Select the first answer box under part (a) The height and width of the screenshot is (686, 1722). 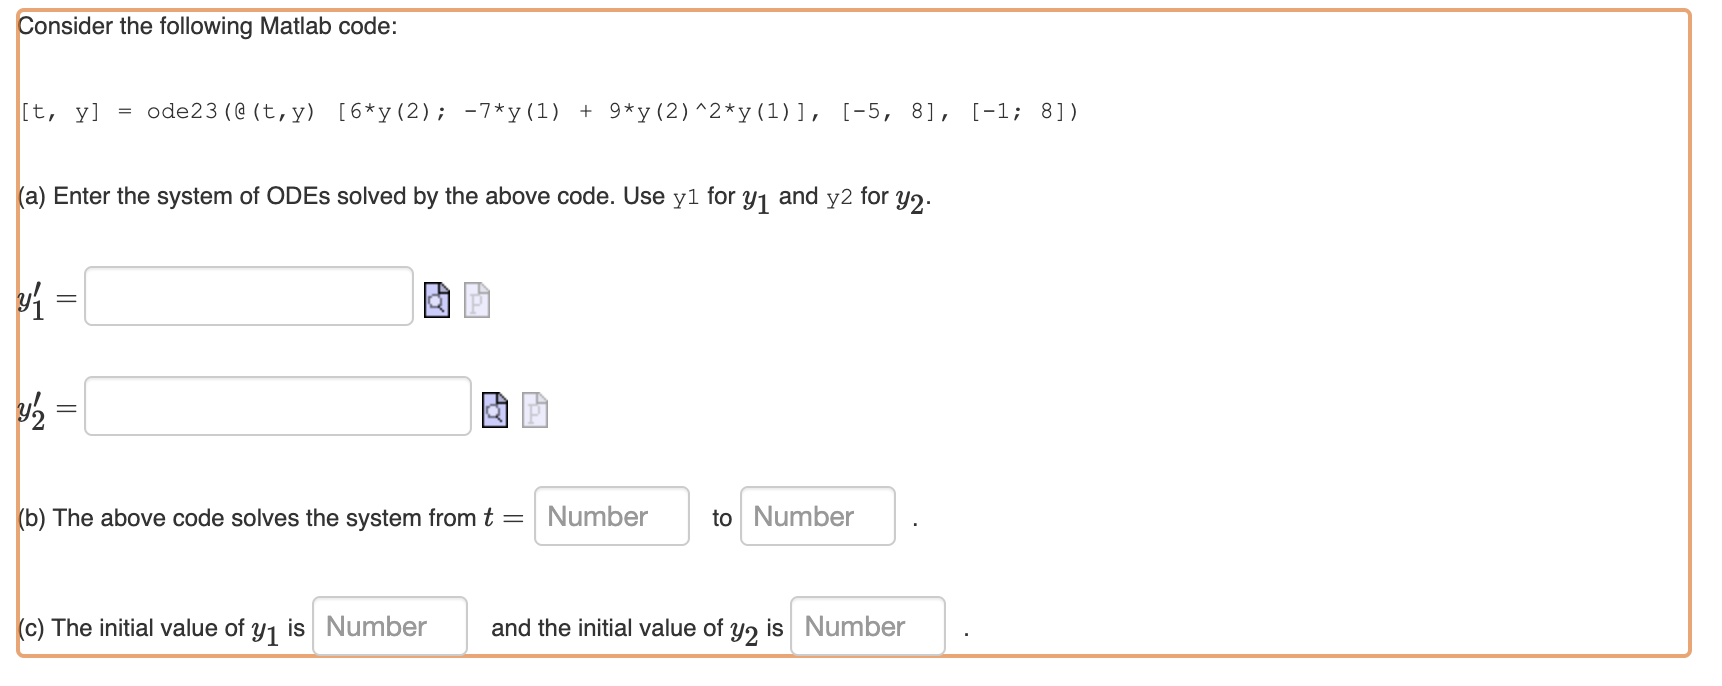tap(248, 296)
